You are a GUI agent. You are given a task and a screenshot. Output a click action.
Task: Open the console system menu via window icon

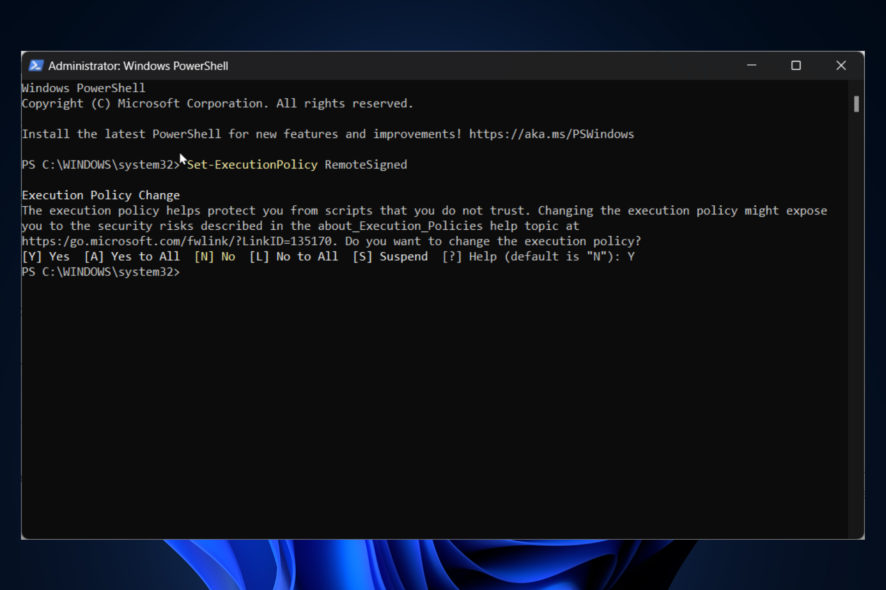click(37, 65)
